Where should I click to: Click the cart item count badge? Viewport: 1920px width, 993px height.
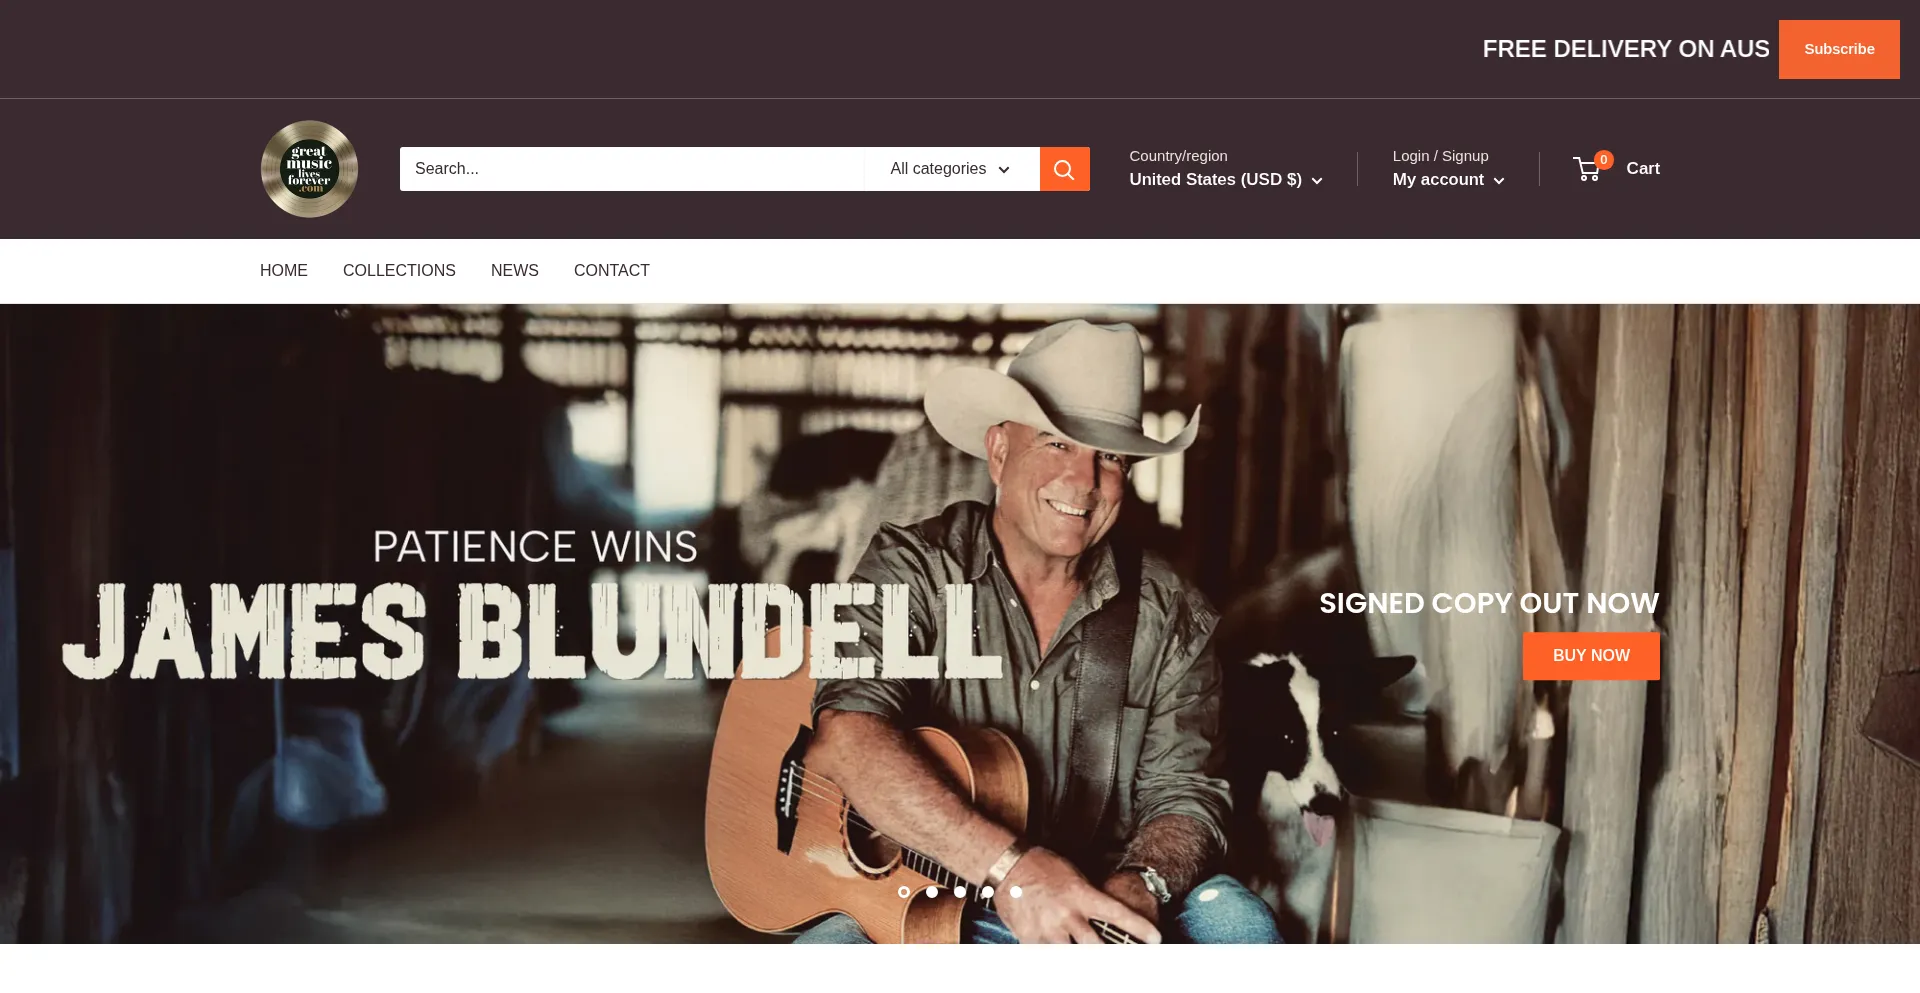click(1604, 160)
